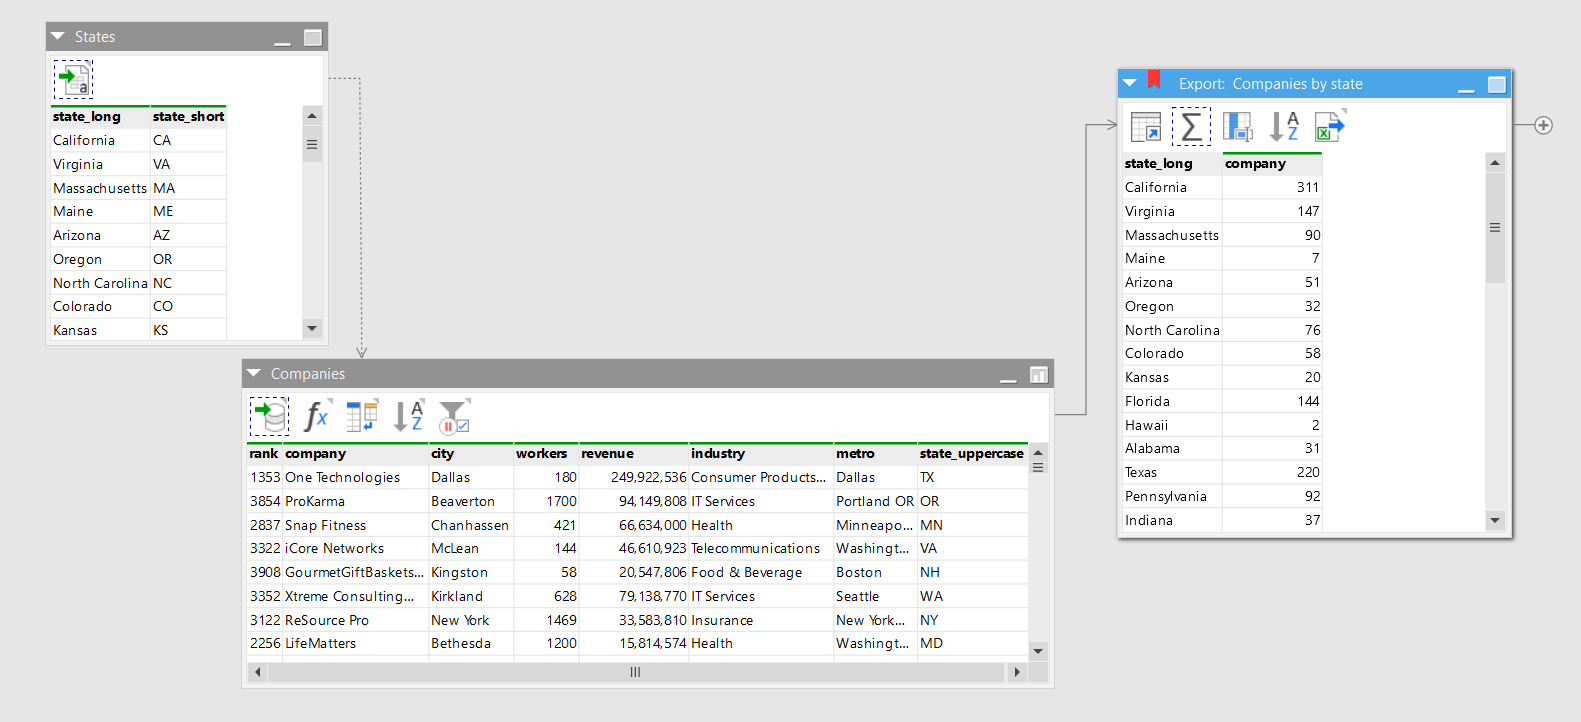Select the Portland OR metro cell
The image size is (1581, 722).
875,502
